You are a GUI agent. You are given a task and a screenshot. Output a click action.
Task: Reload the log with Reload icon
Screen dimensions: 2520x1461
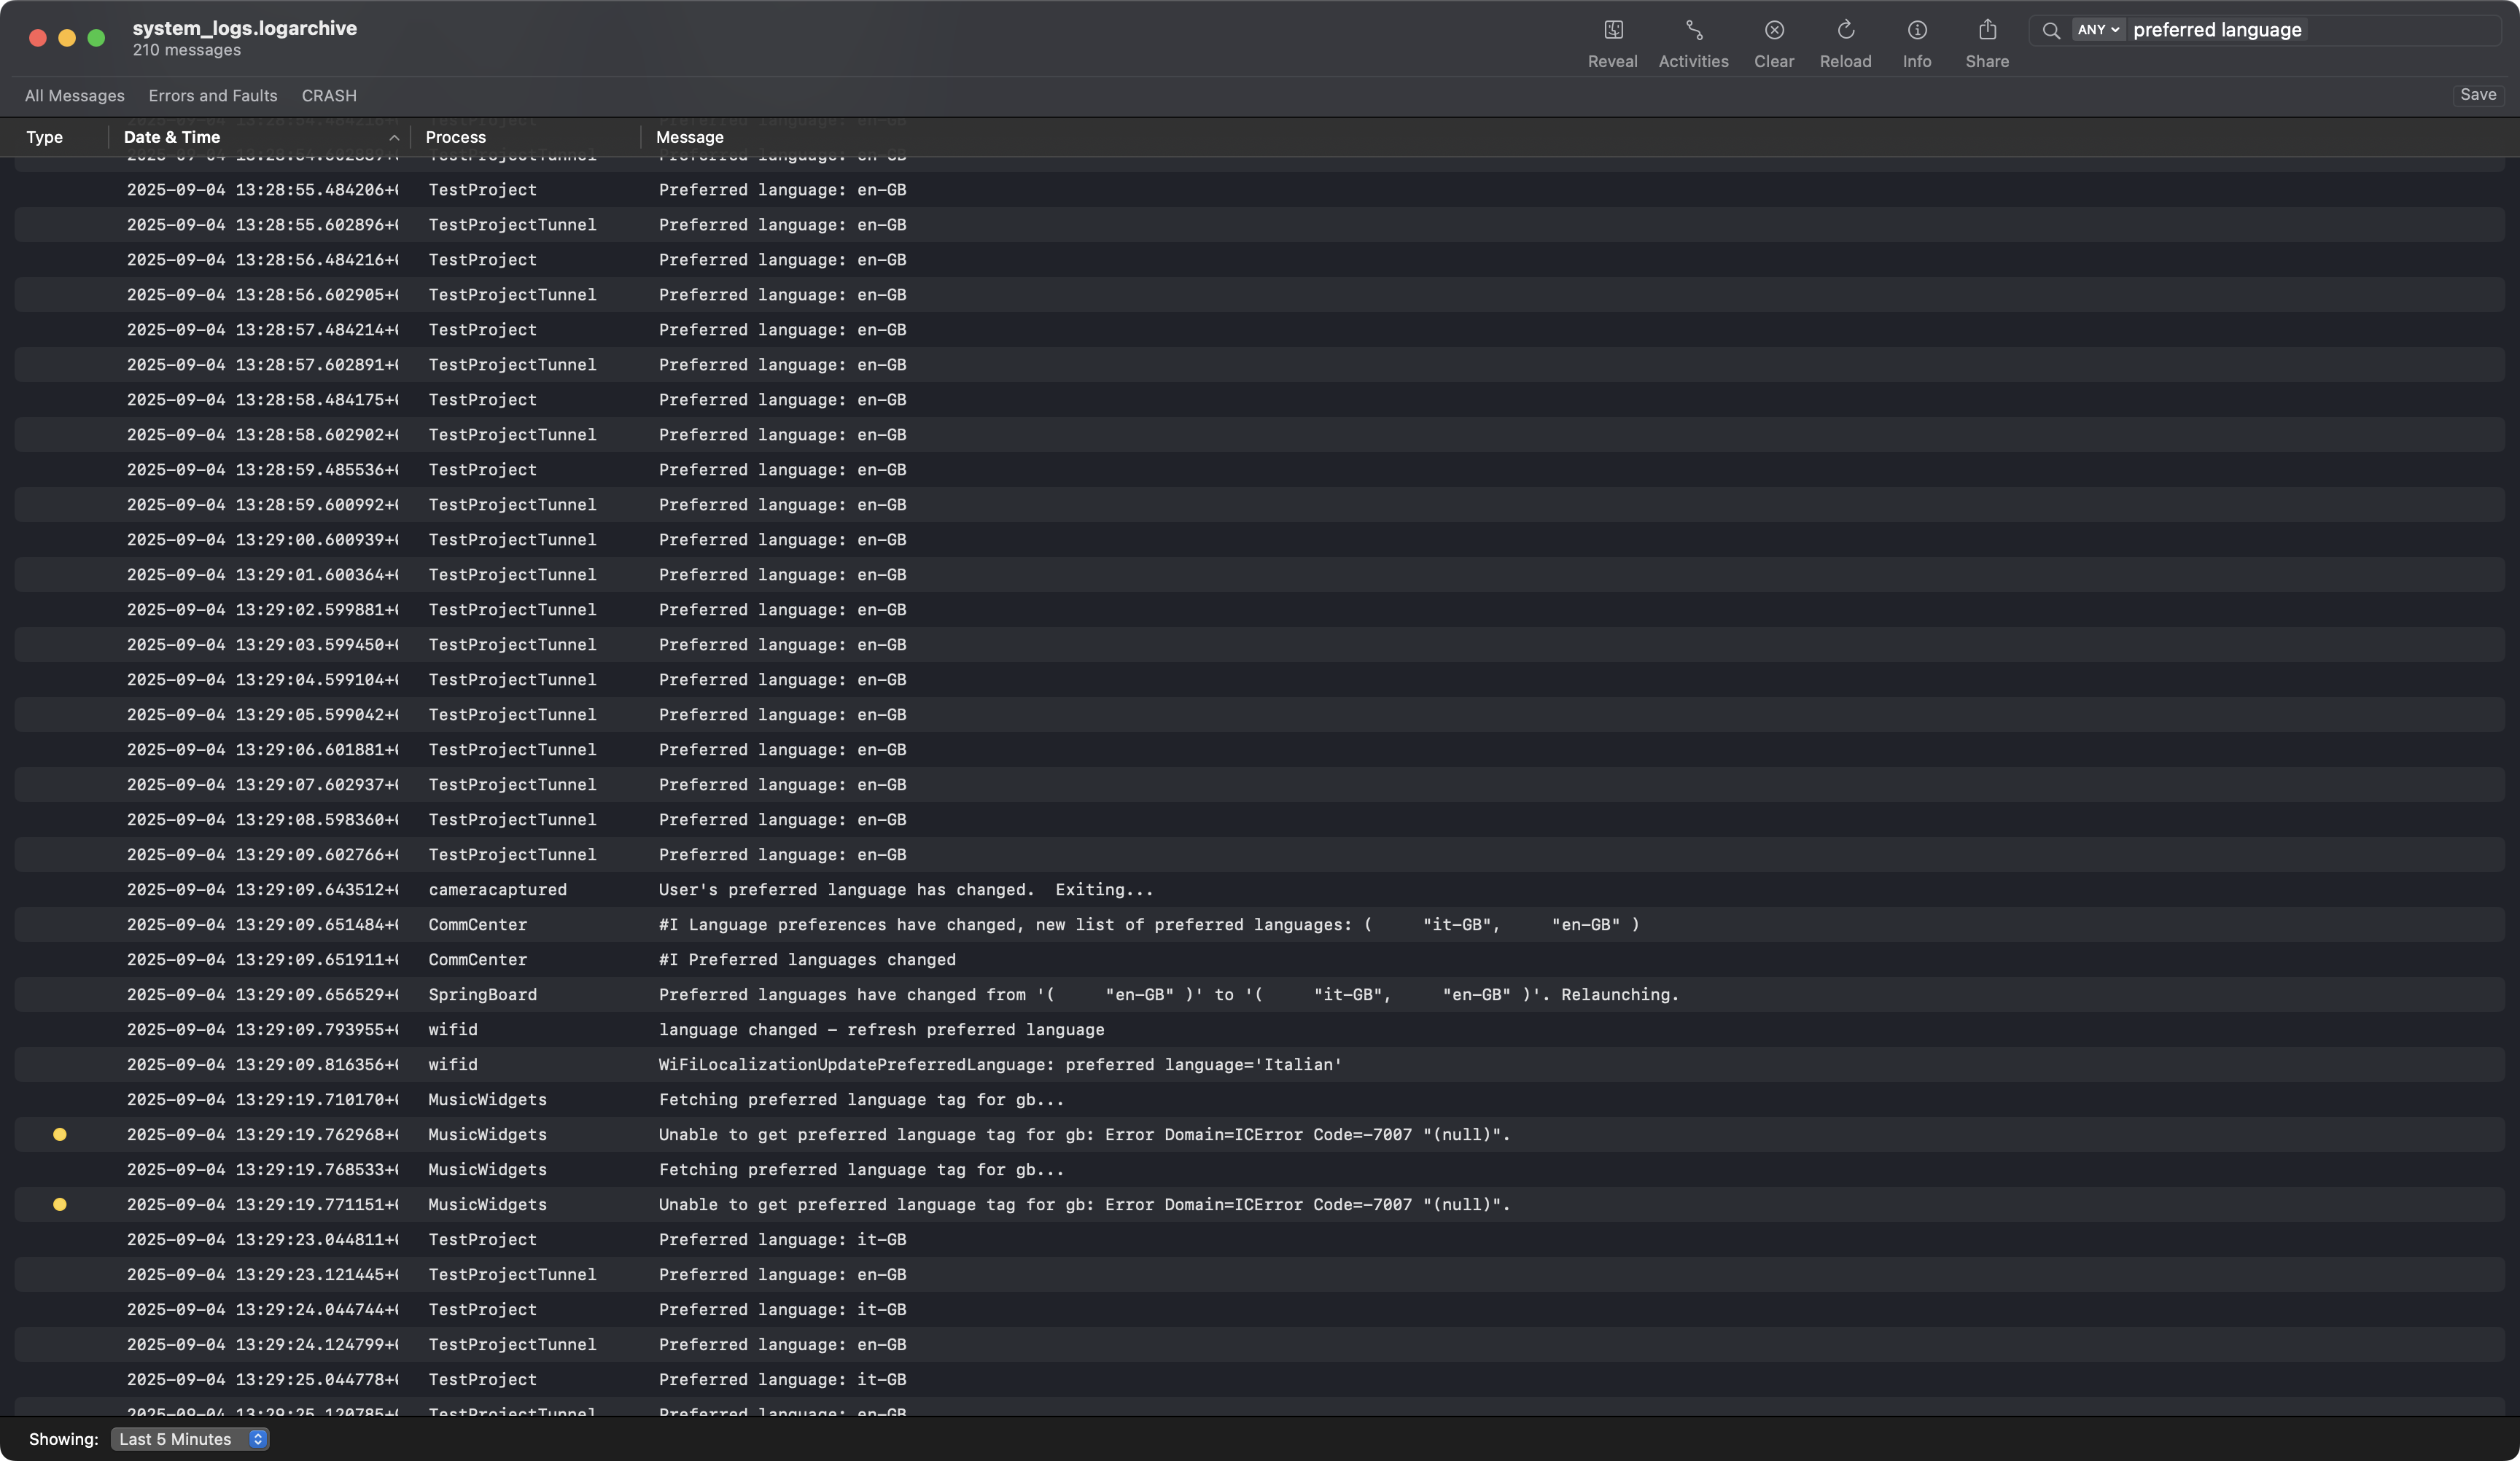coord(1845,30)
